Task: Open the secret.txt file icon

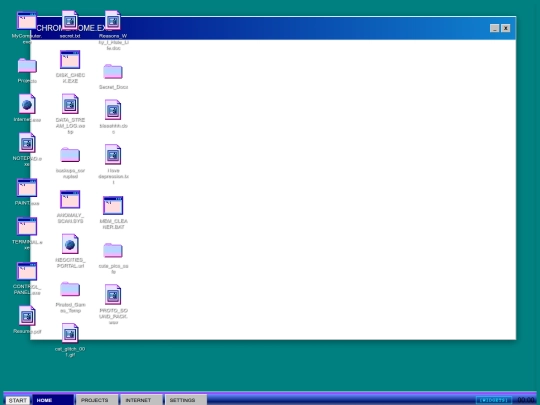Action: (70, 20)
